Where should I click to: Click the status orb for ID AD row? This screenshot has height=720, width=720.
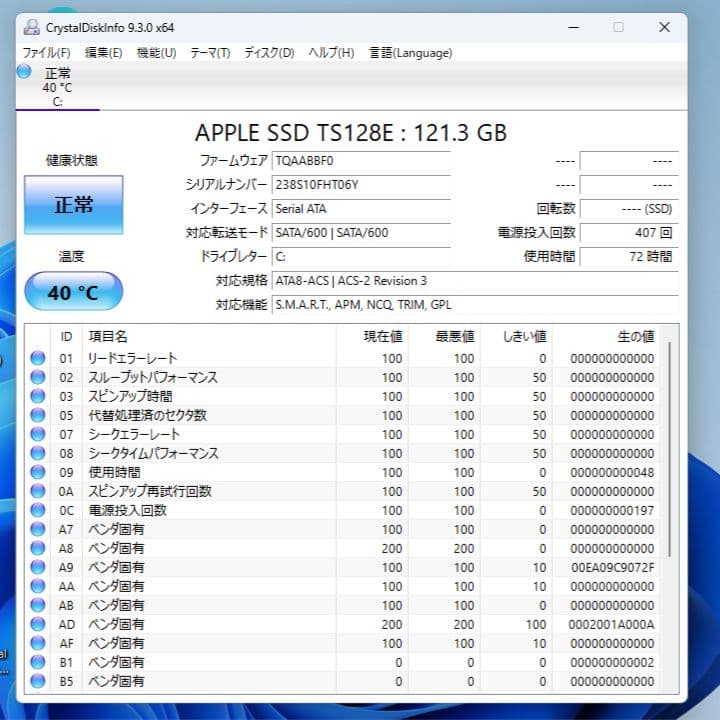click(38, 624)
